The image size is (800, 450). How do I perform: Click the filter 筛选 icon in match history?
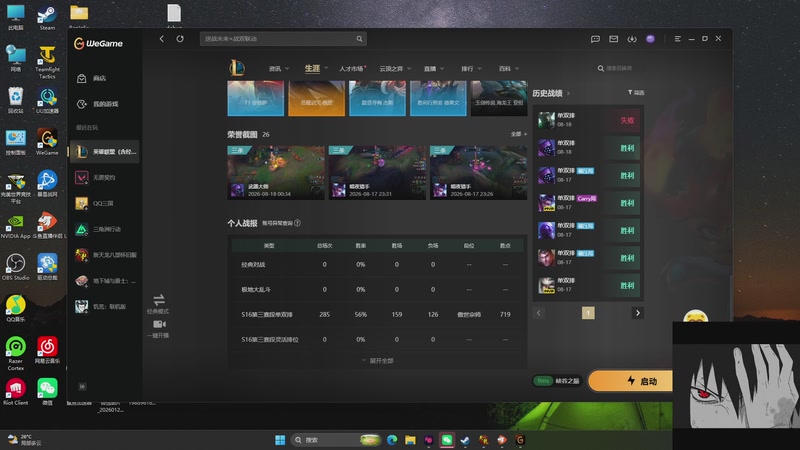(x=636, y=92)
